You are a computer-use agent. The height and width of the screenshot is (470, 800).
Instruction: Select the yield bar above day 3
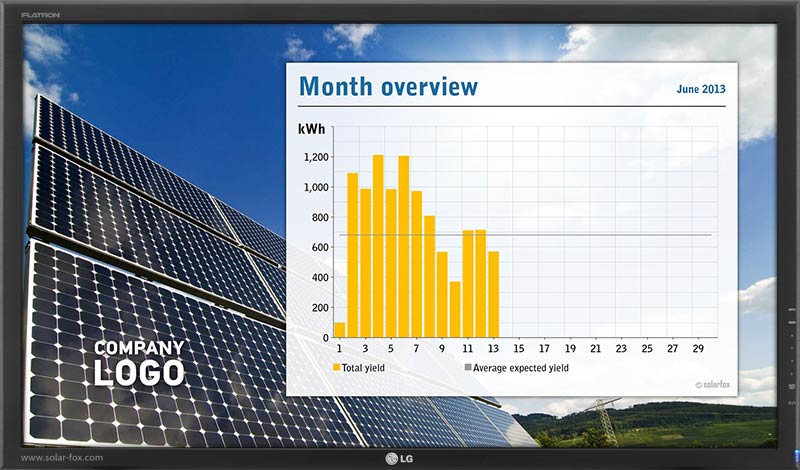pos(365,263)
